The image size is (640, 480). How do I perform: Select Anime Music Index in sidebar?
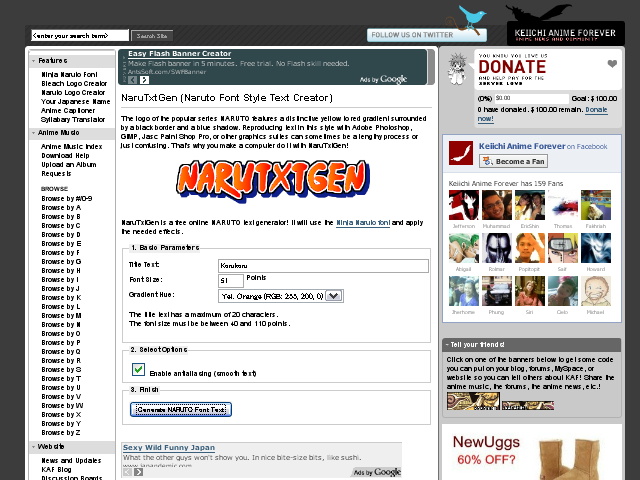click(x=71, y=146)
